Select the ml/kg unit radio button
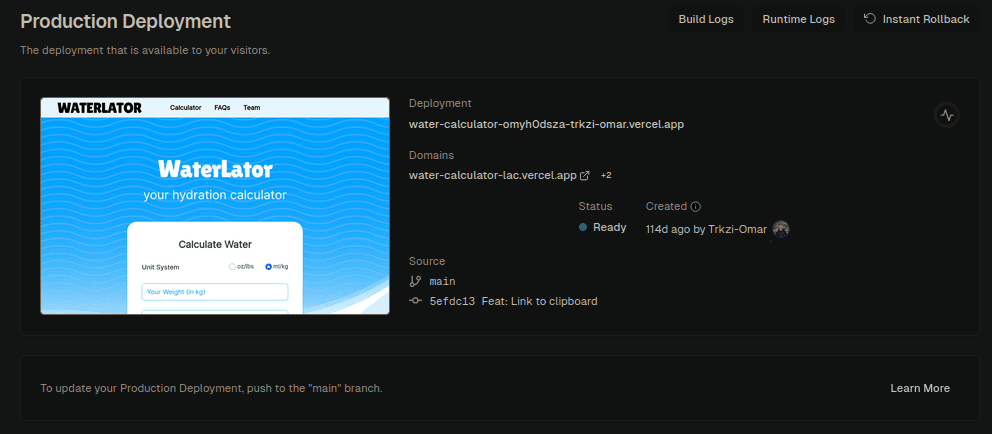This screenshot has height=434, width=992. coord(268,267)
